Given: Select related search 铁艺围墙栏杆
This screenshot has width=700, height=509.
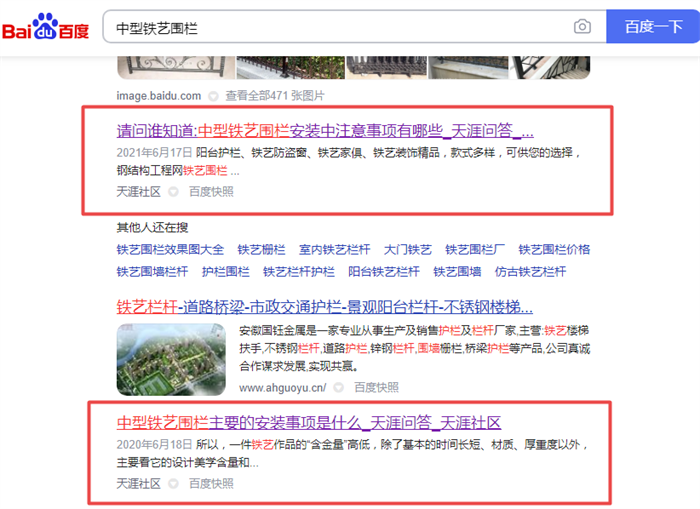Looking at the screenshot, I should [152, 271].
